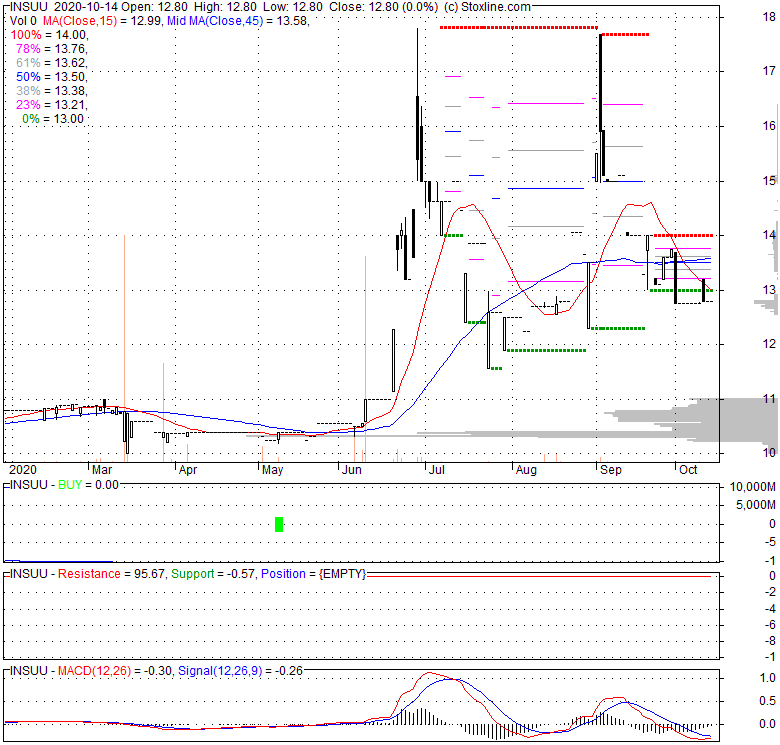The height and width of the screenshot is (745, 780).
Task: Click the 5,000M scale label in BUY panel
Action: click(756, 505)
